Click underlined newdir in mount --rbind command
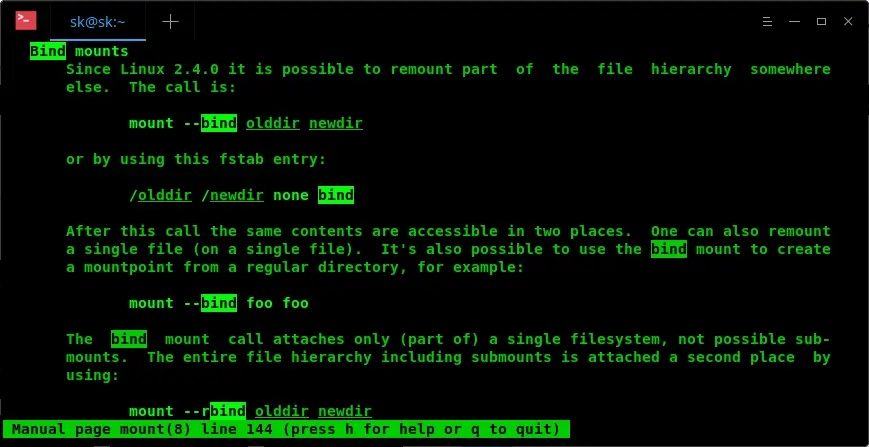Image resolution: width=869 pixels, height=447 pixels. click(x=345, y=411)
